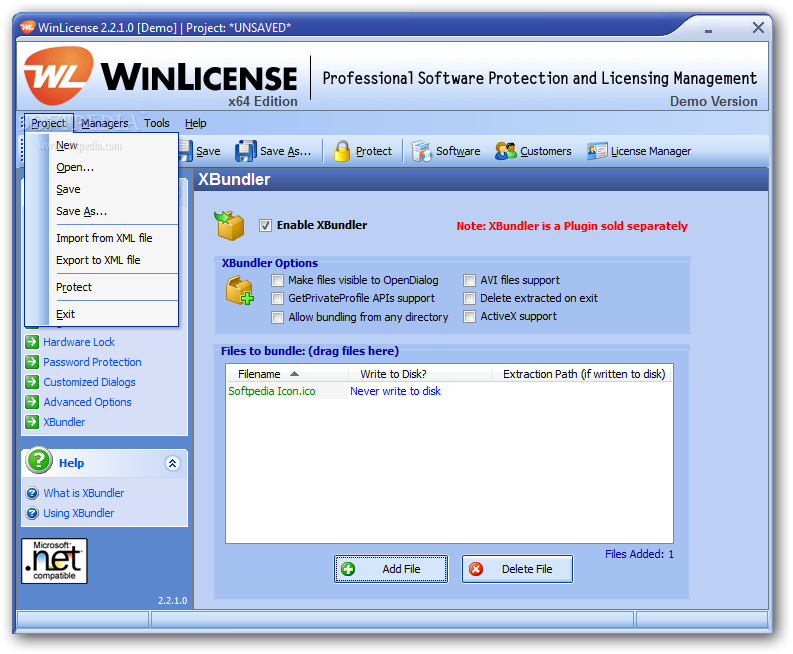Open the Hardware Lock section link
Viewport: 793px width, 654px height.
point(79,342)
